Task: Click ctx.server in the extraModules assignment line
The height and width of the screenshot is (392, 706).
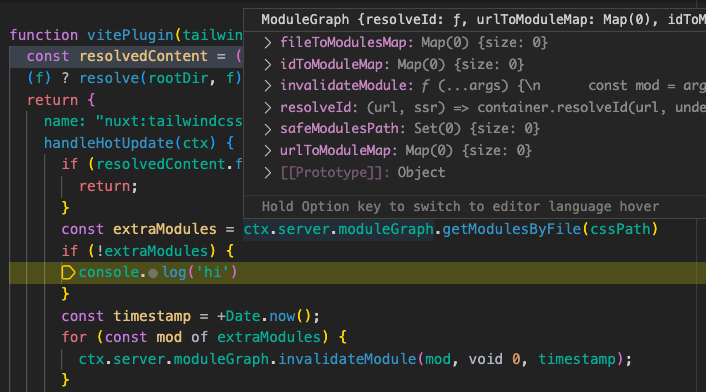Action: [286, 229]
